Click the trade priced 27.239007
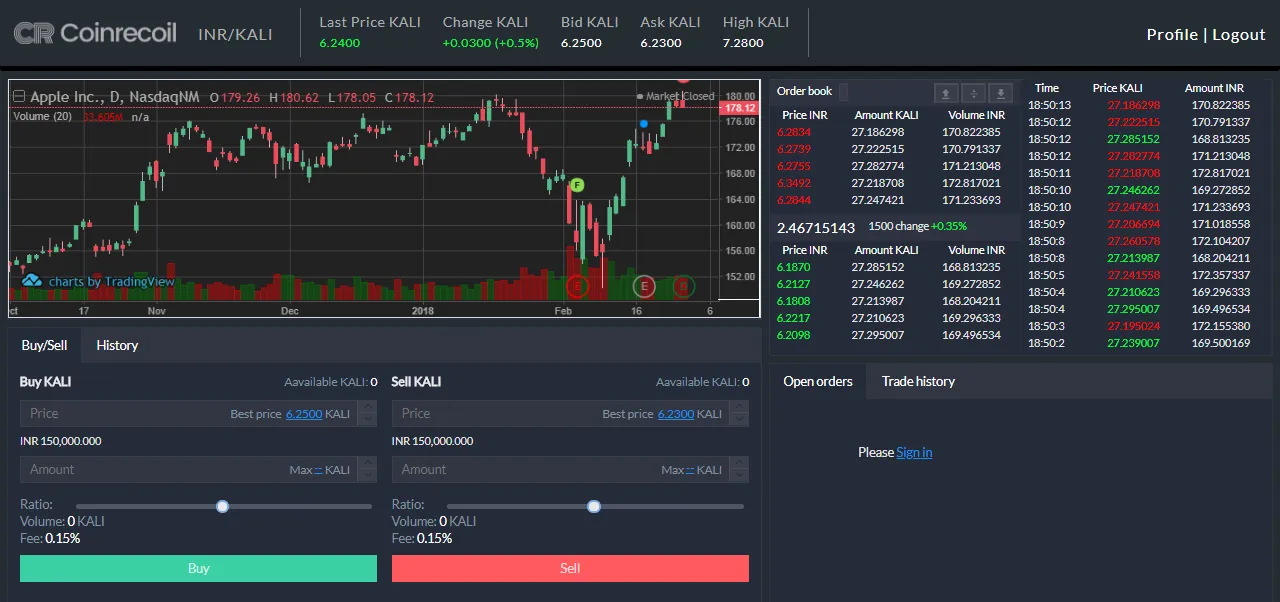The height and width of the screenshot is (602, 1280). (x=1140, y=343)
